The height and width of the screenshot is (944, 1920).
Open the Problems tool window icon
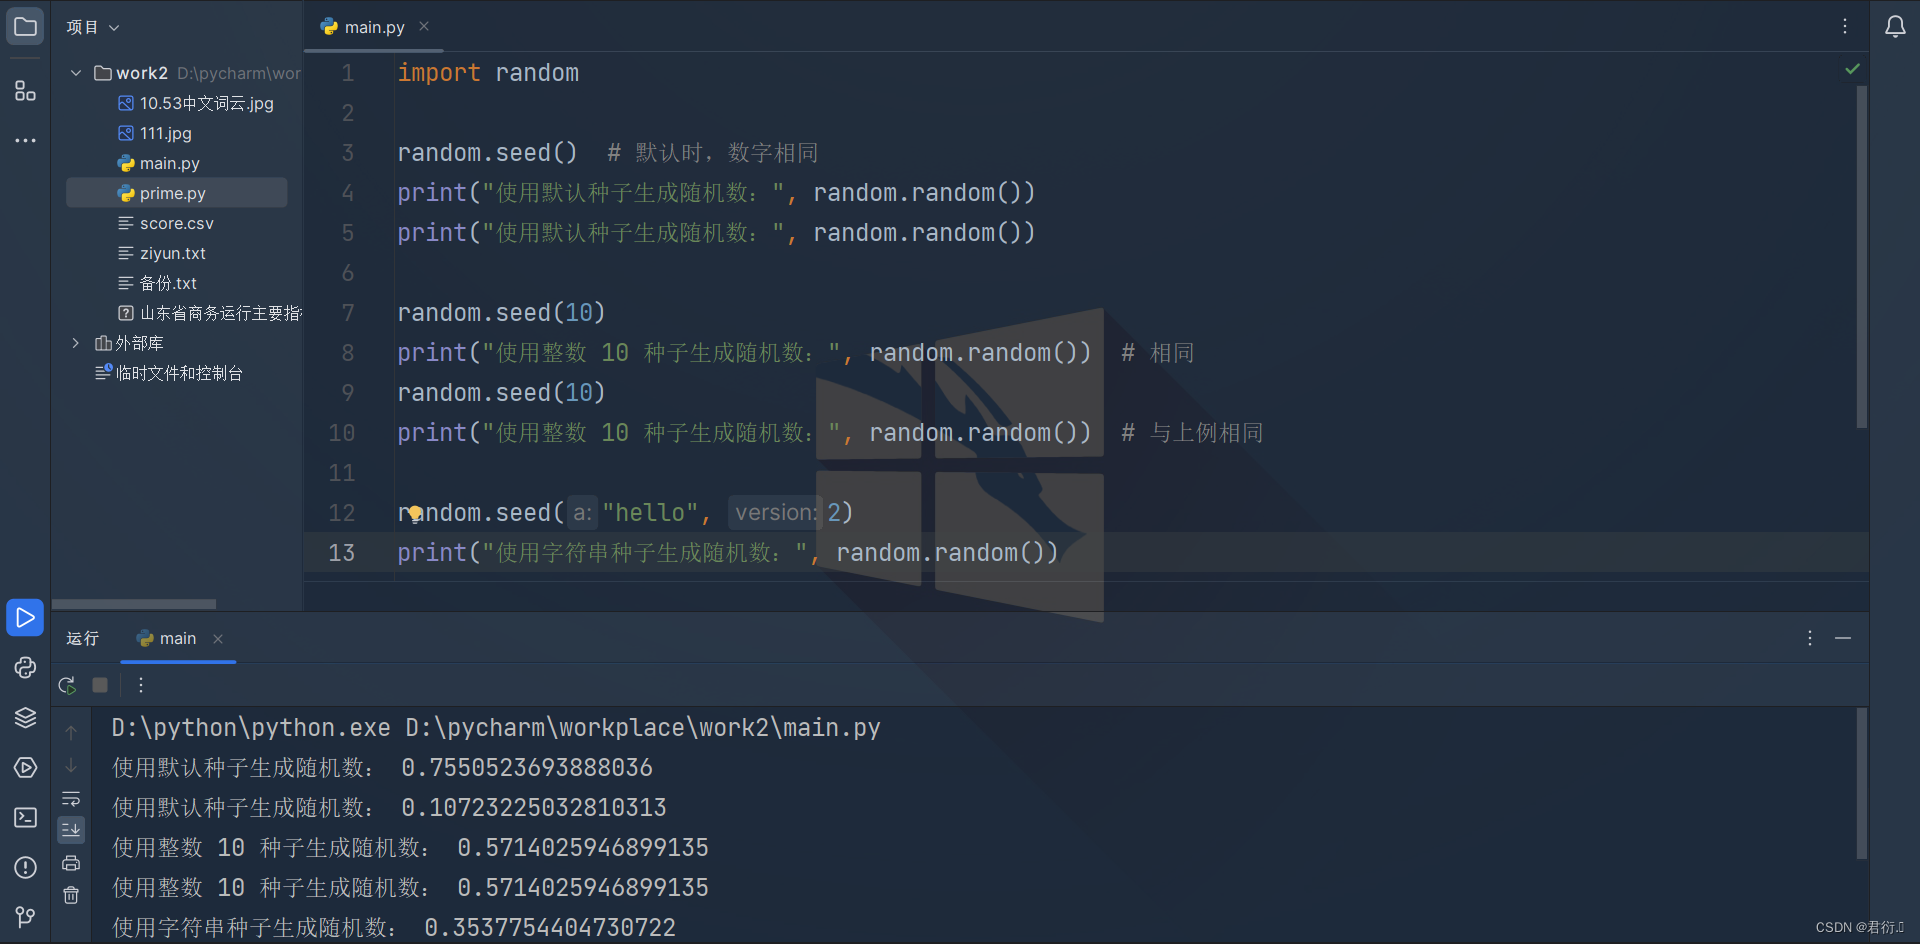(25, 868)
